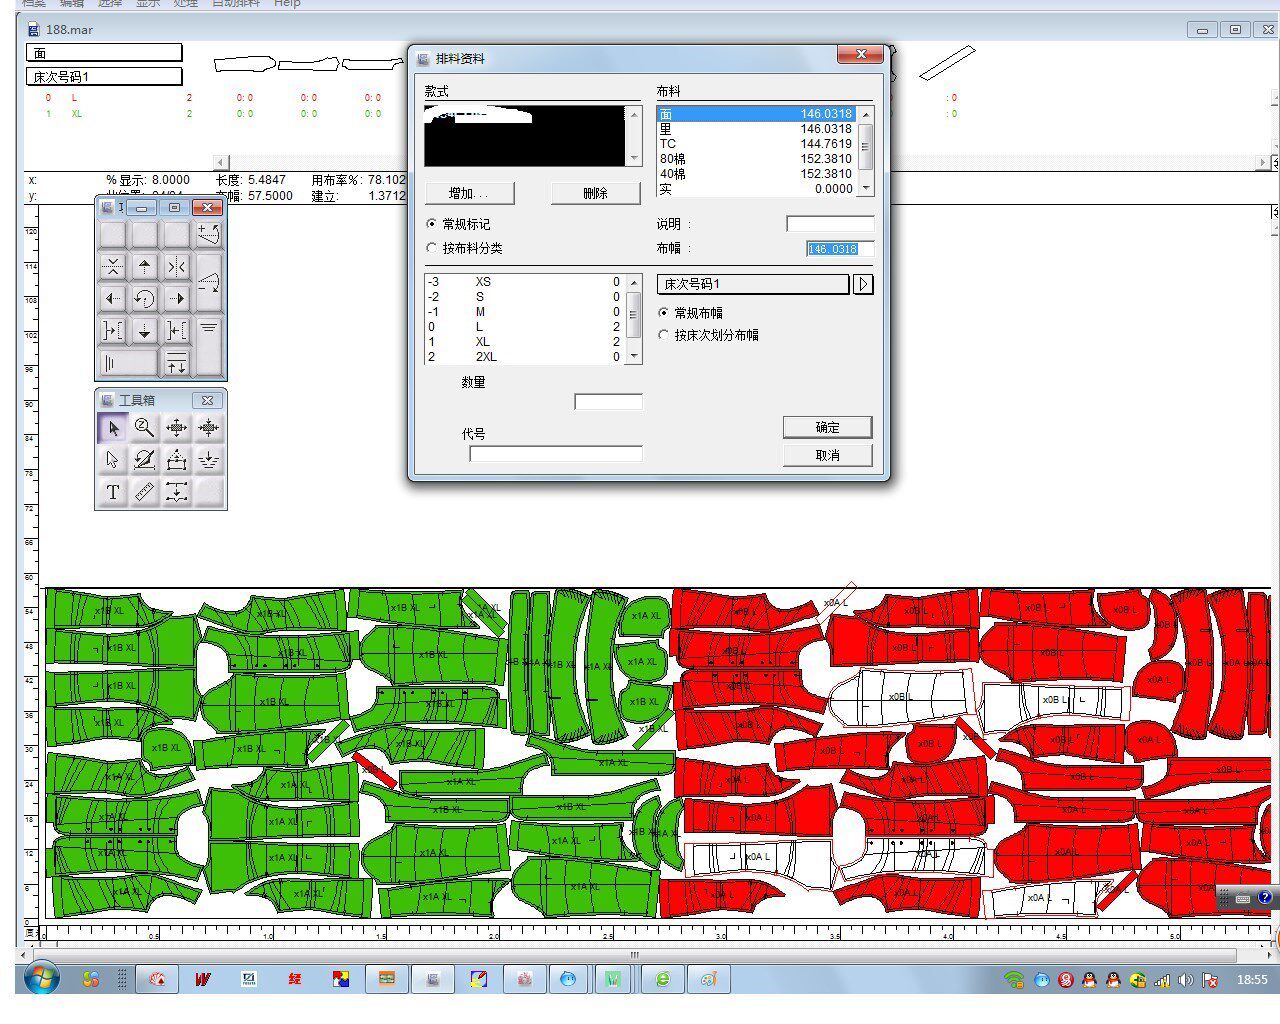The height and width of the screenshot is (1024, 1280).
Task: Select the 常规布幅 radio option
Action: pos(663,313)
